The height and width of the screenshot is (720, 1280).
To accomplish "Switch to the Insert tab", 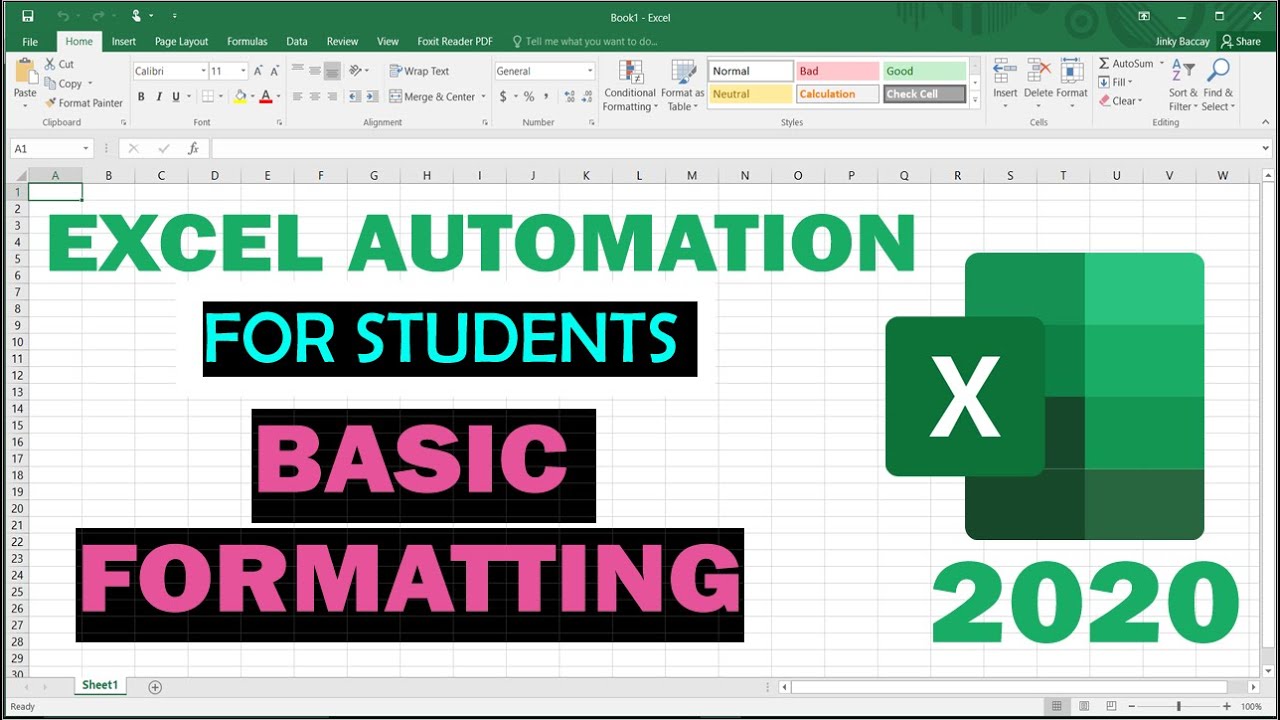I will point(124,42).
